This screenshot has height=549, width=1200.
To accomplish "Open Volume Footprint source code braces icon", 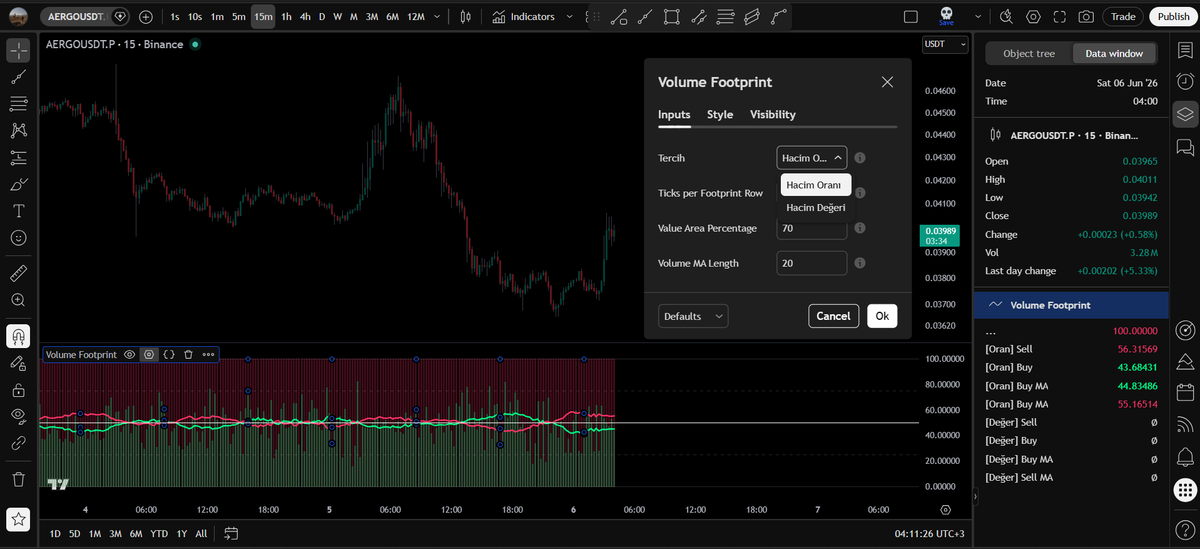I will coord(169,354).
